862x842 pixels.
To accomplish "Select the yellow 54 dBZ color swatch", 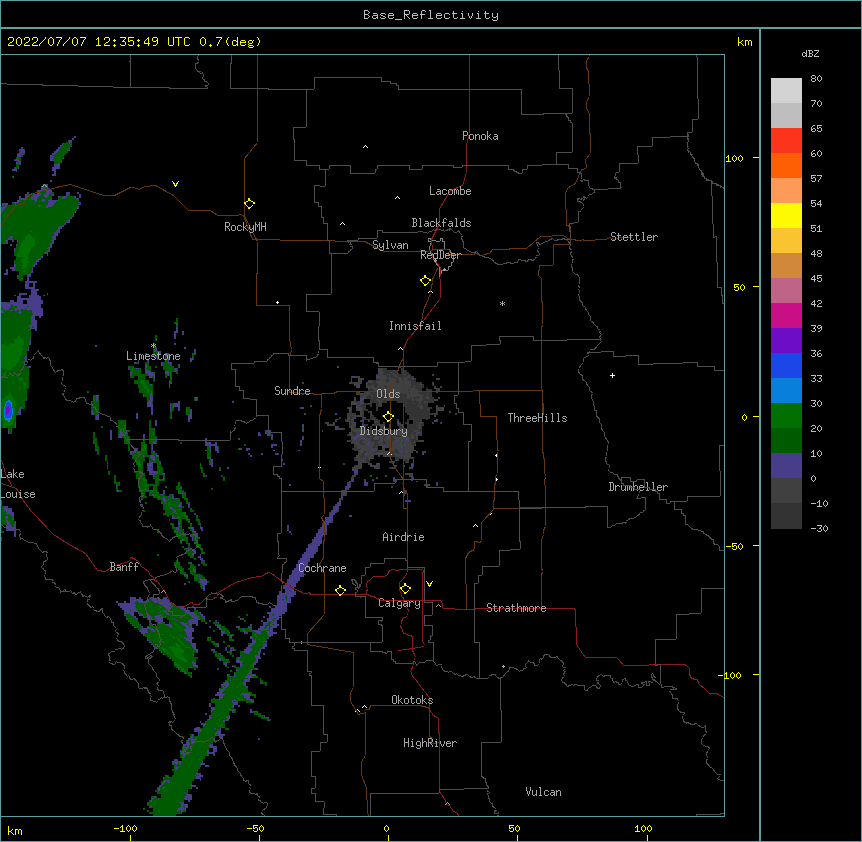I will coord(786,215).
